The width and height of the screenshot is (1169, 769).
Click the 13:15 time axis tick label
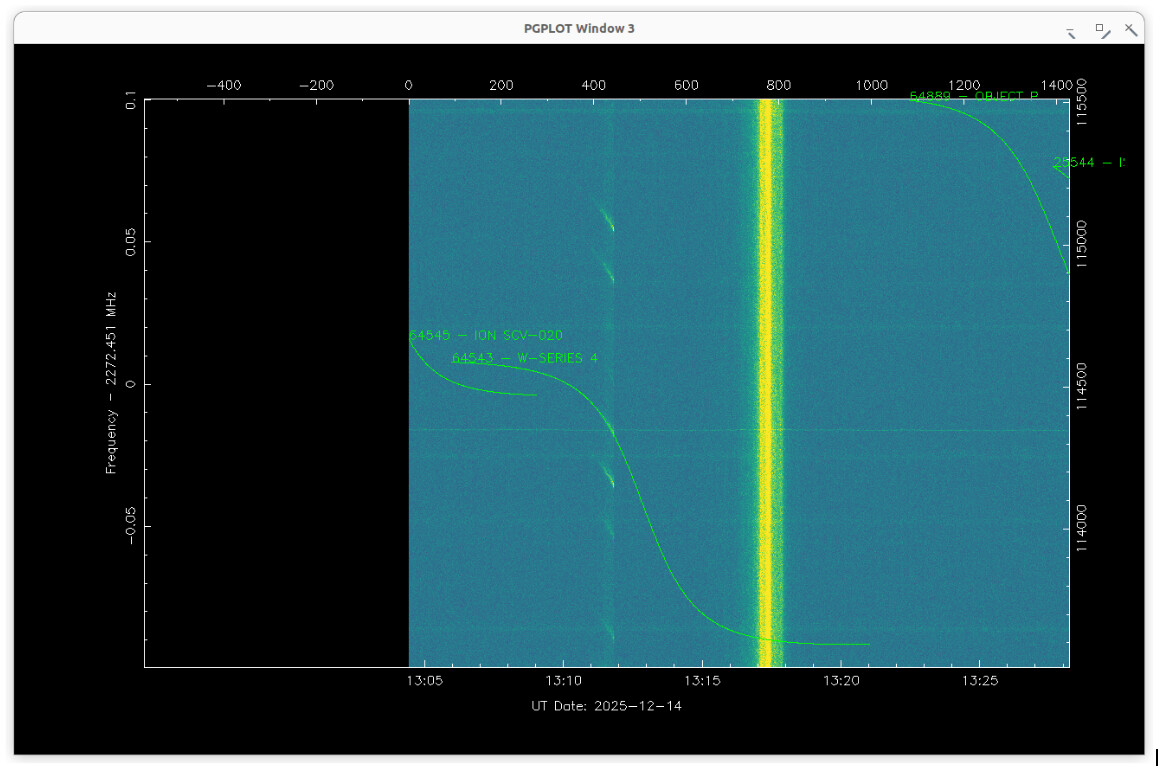click(x=702, y=681)
